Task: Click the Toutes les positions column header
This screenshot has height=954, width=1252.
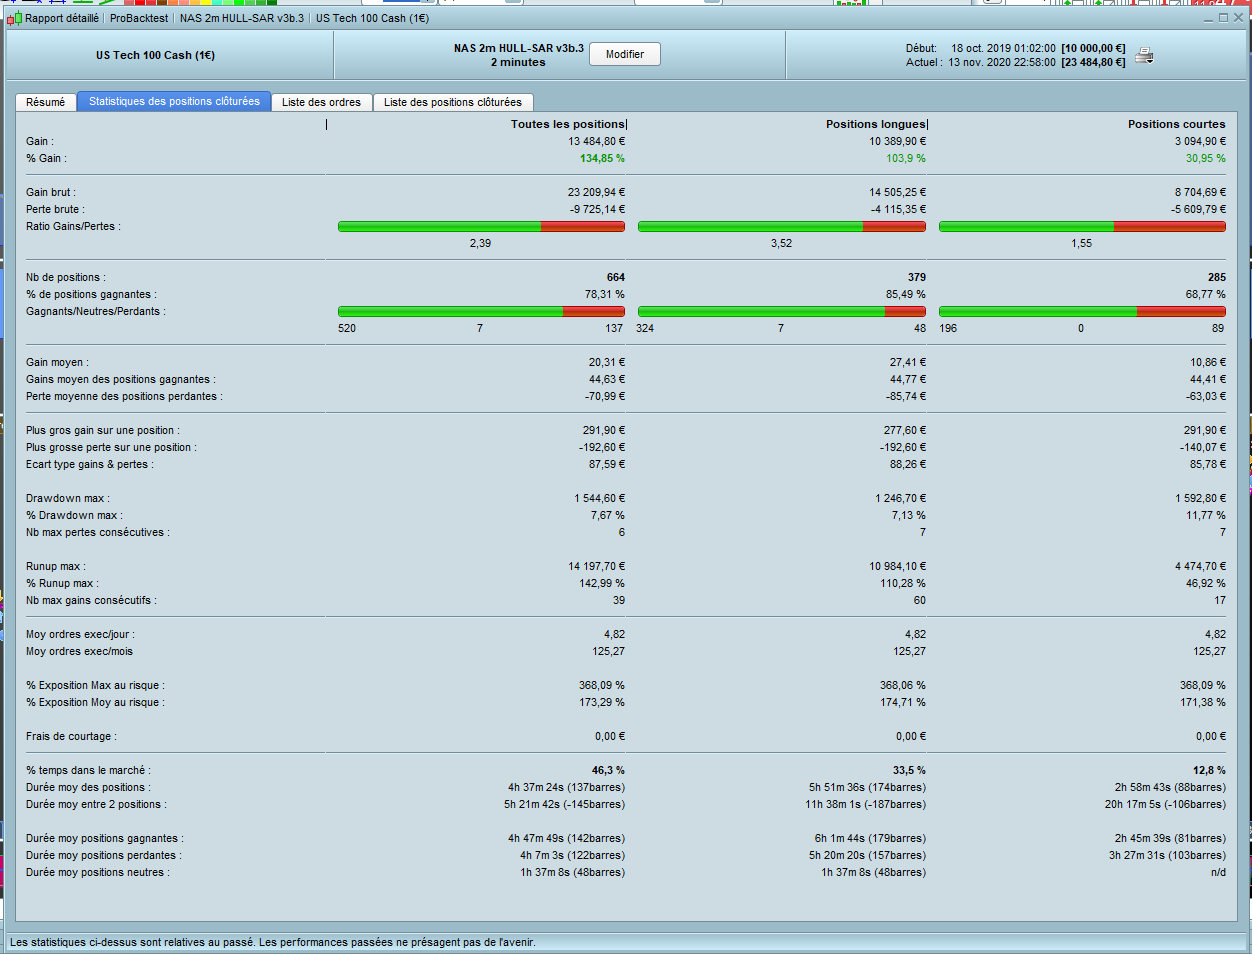Action: tap(568, 124)
